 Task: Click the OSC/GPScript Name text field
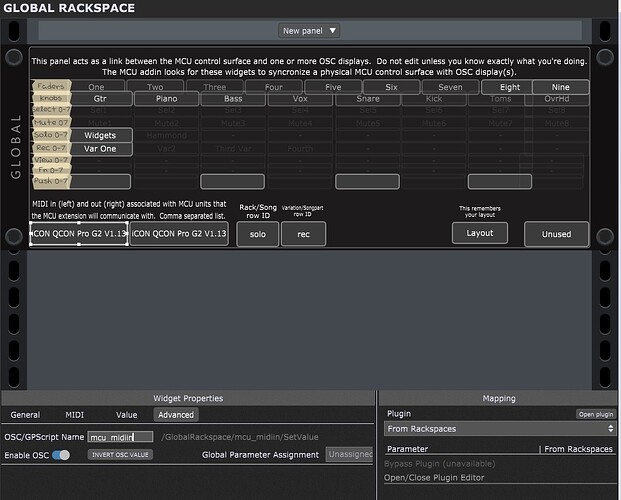120,437
